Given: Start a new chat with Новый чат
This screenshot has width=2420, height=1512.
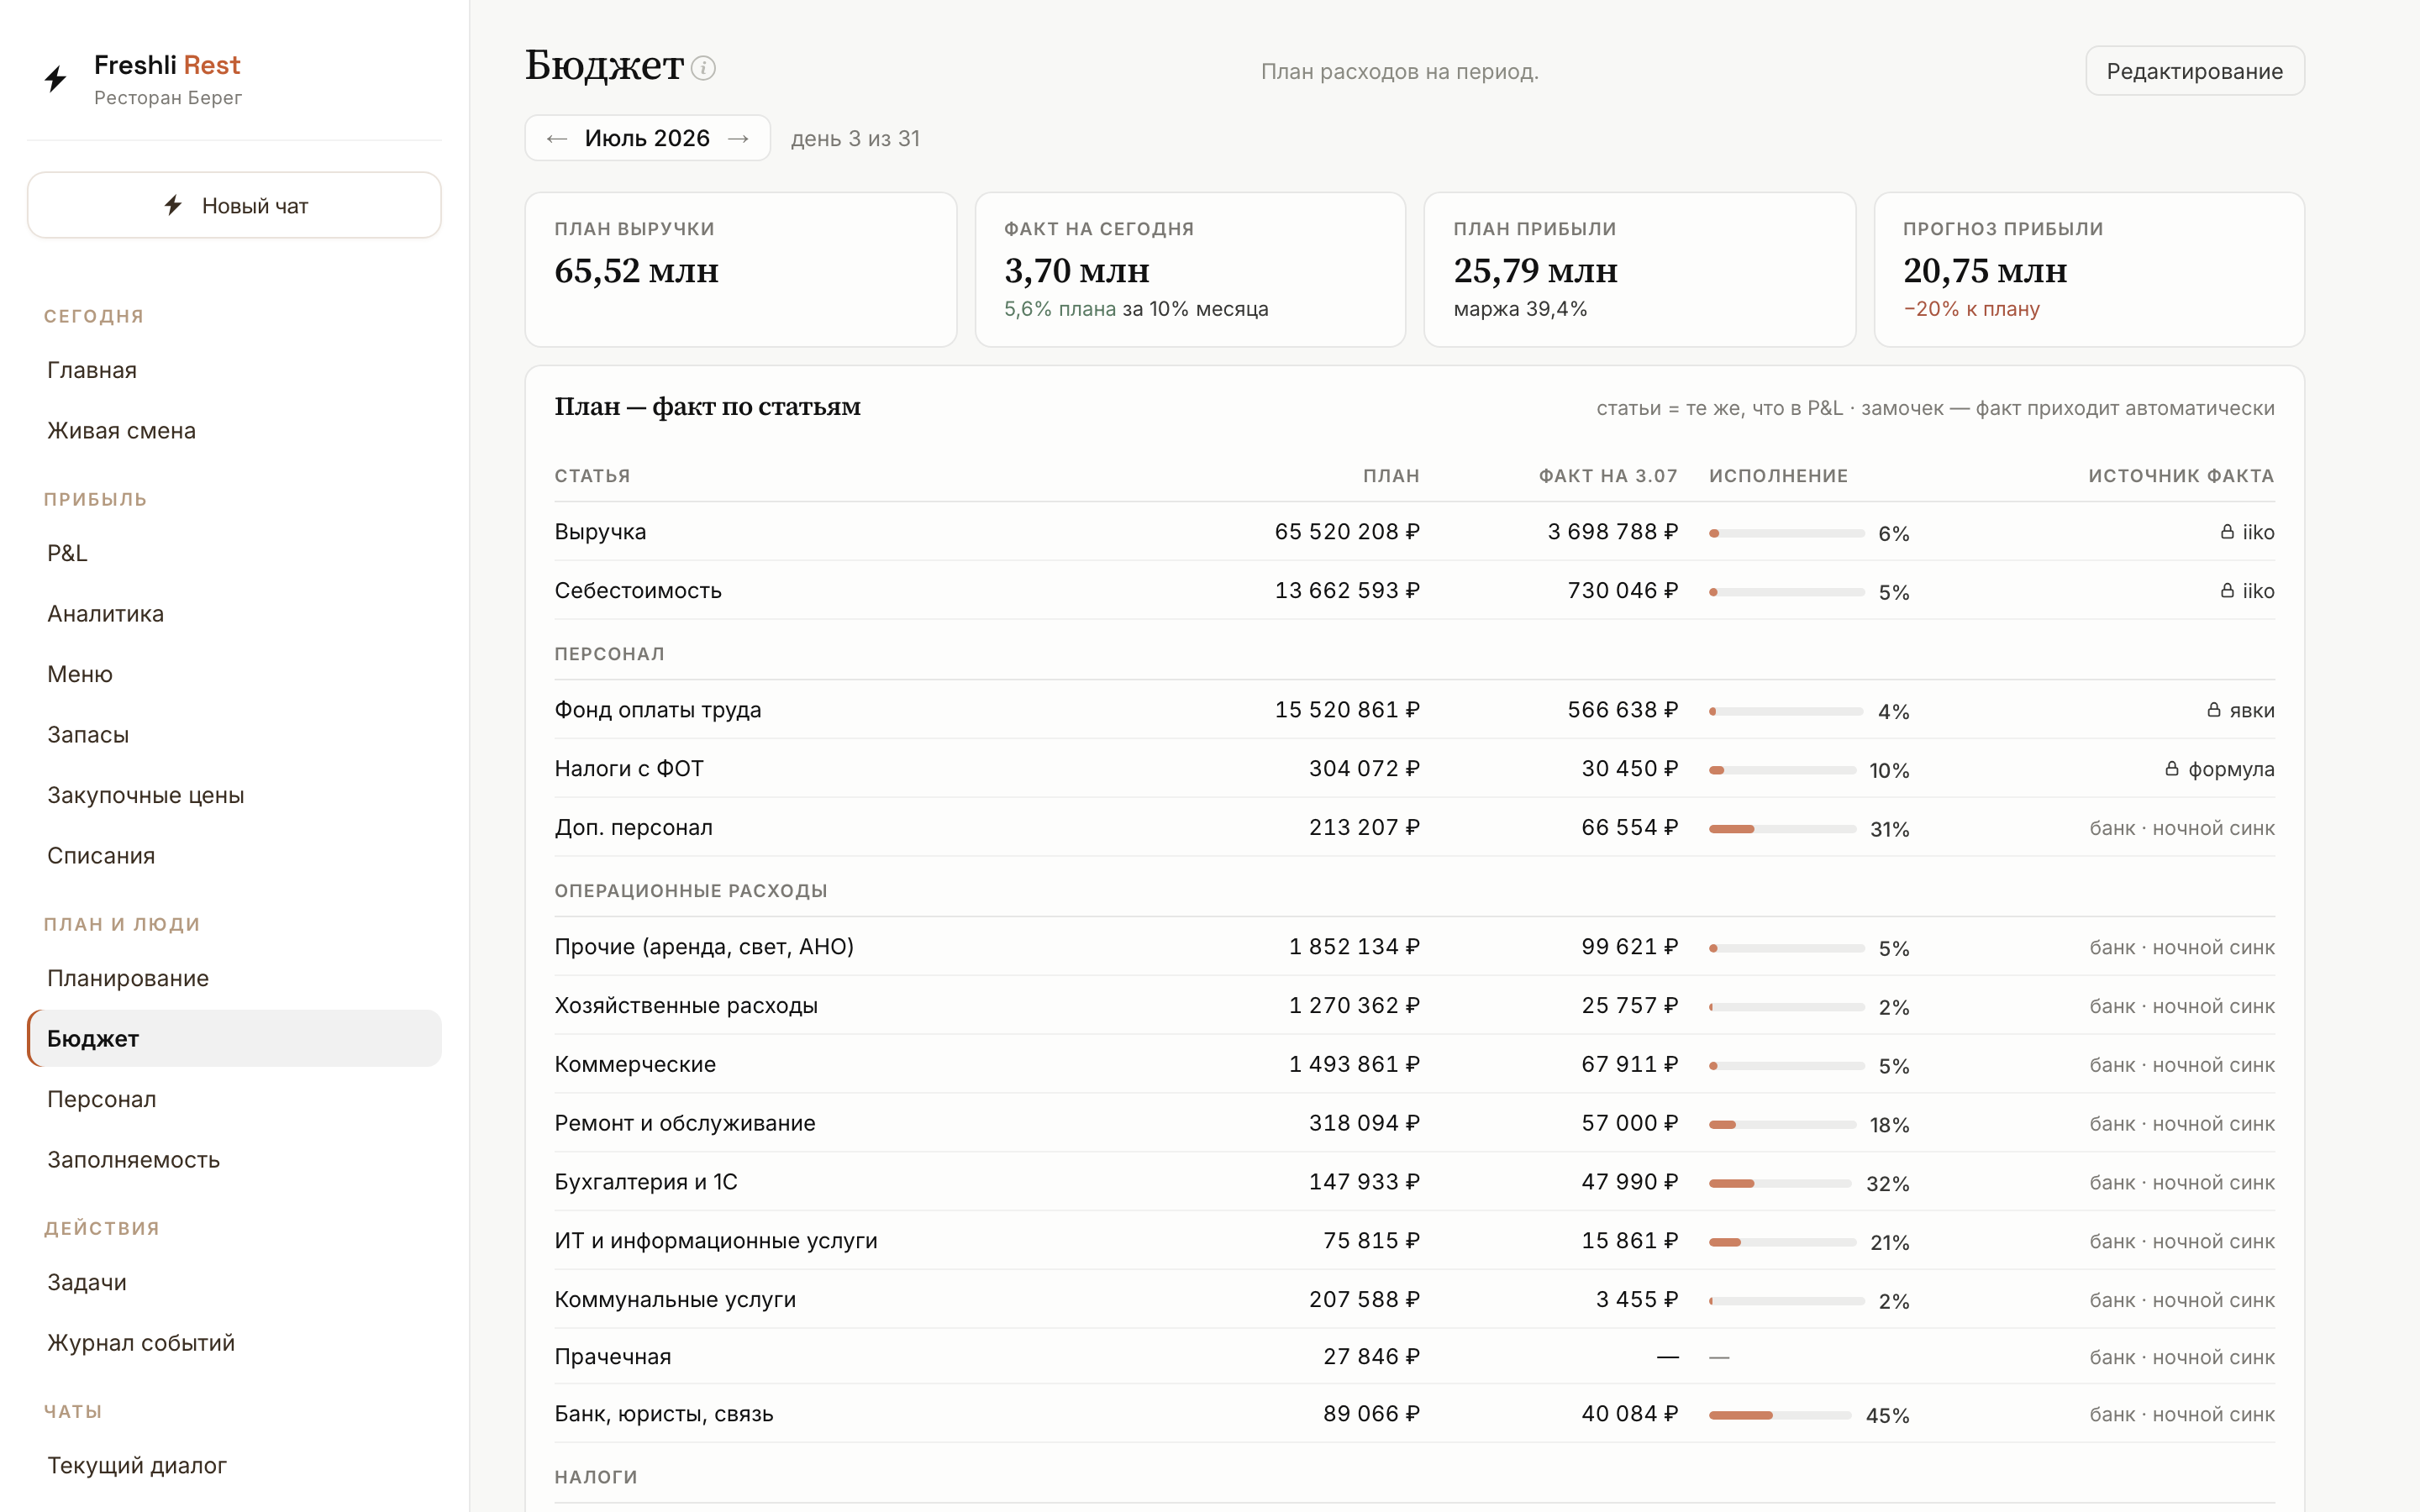Looking at the screenshot, I should (234, 205).
